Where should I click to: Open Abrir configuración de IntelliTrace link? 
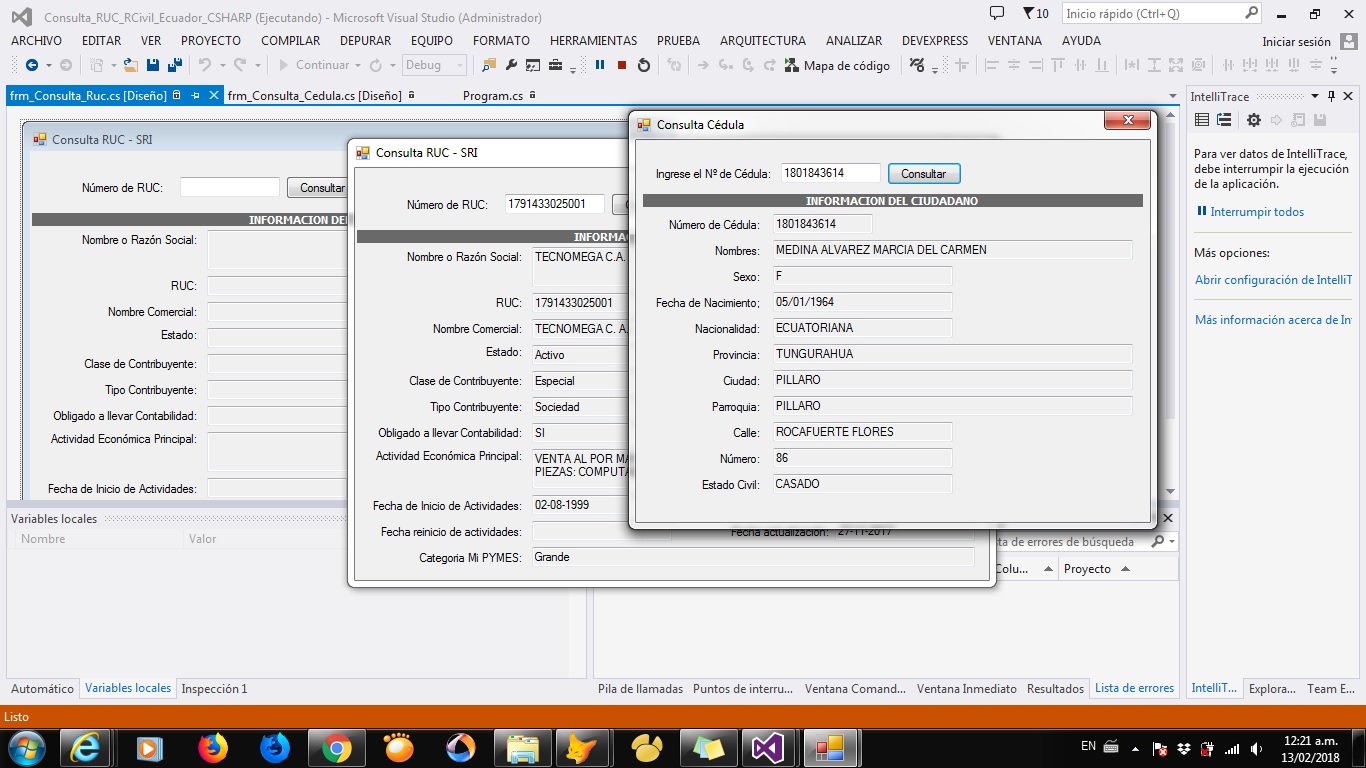tap(1273, 280)
